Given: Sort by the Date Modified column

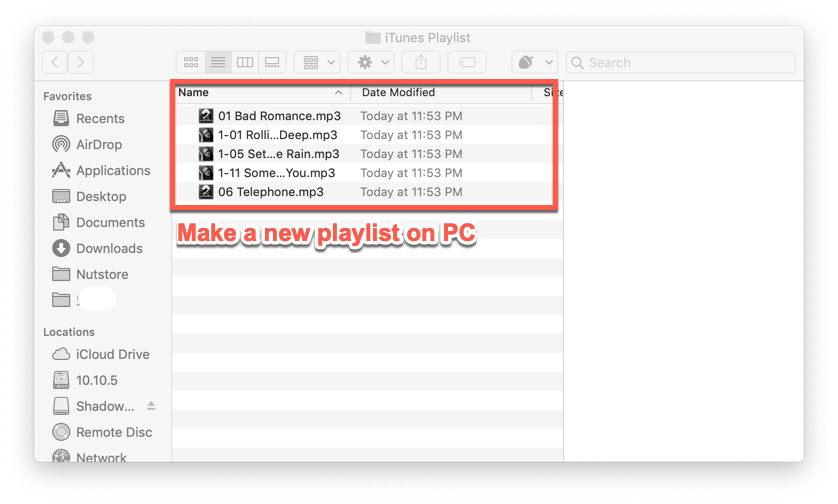Looking at the screenshot, I should pyautogui.click(x=398, y=92).
